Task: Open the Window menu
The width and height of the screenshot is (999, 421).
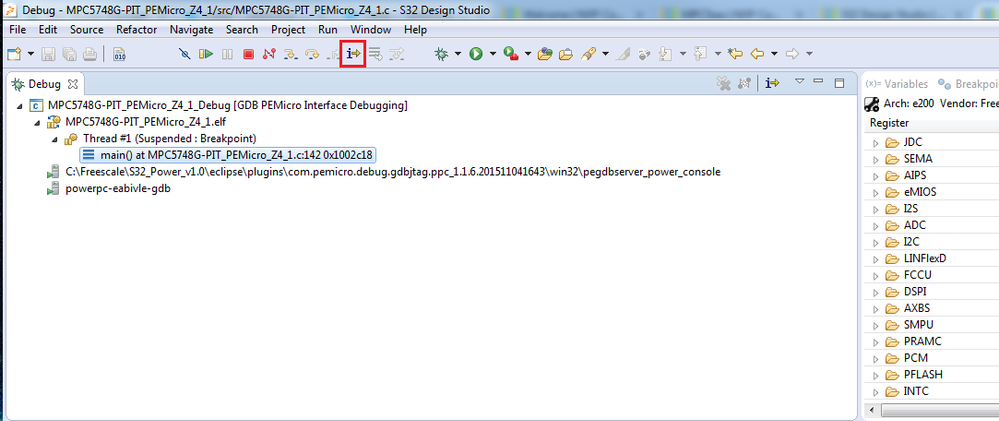Action: click(371, 29)
